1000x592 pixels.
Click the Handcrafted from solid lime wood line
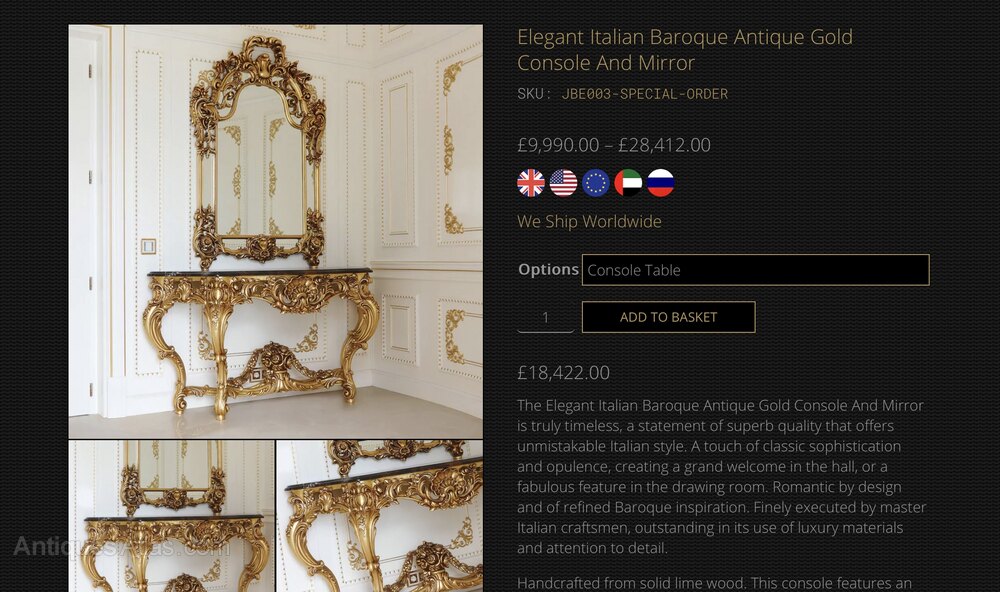point(714,583)
